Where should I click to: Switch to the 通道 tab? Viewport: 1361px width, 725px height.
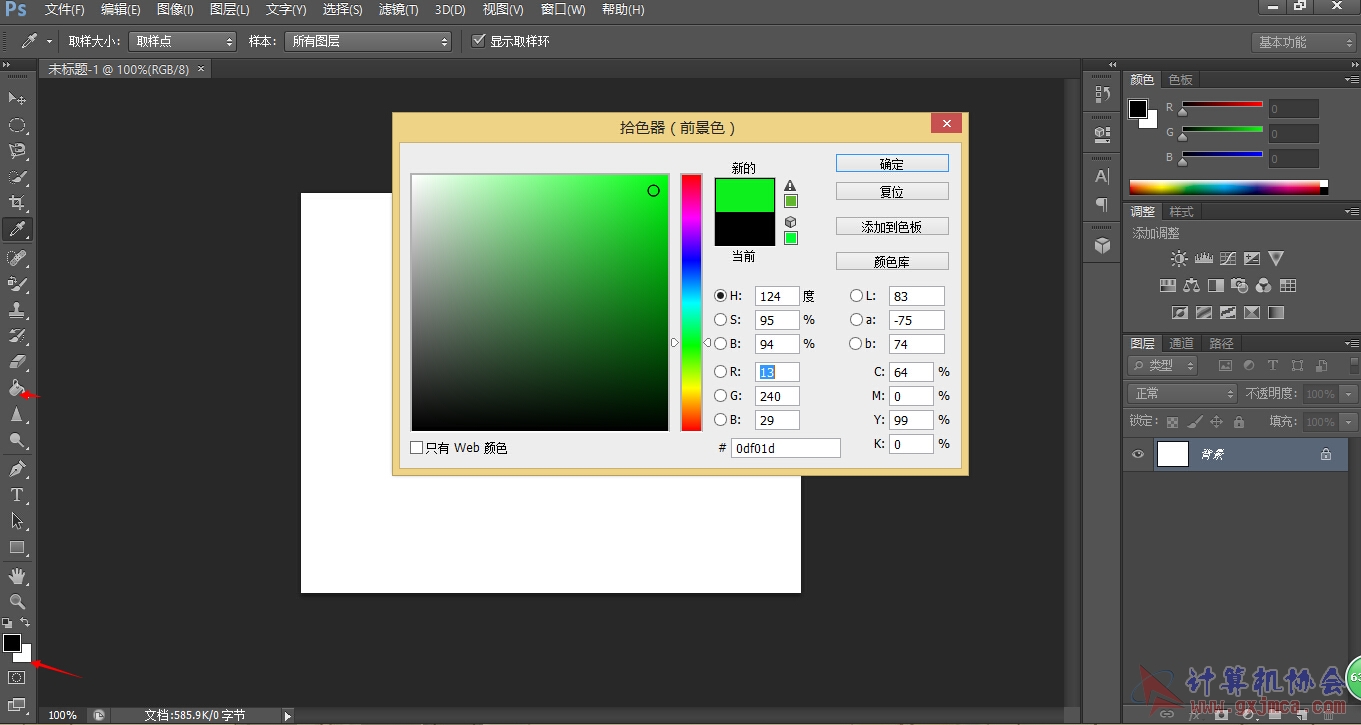1182,343
